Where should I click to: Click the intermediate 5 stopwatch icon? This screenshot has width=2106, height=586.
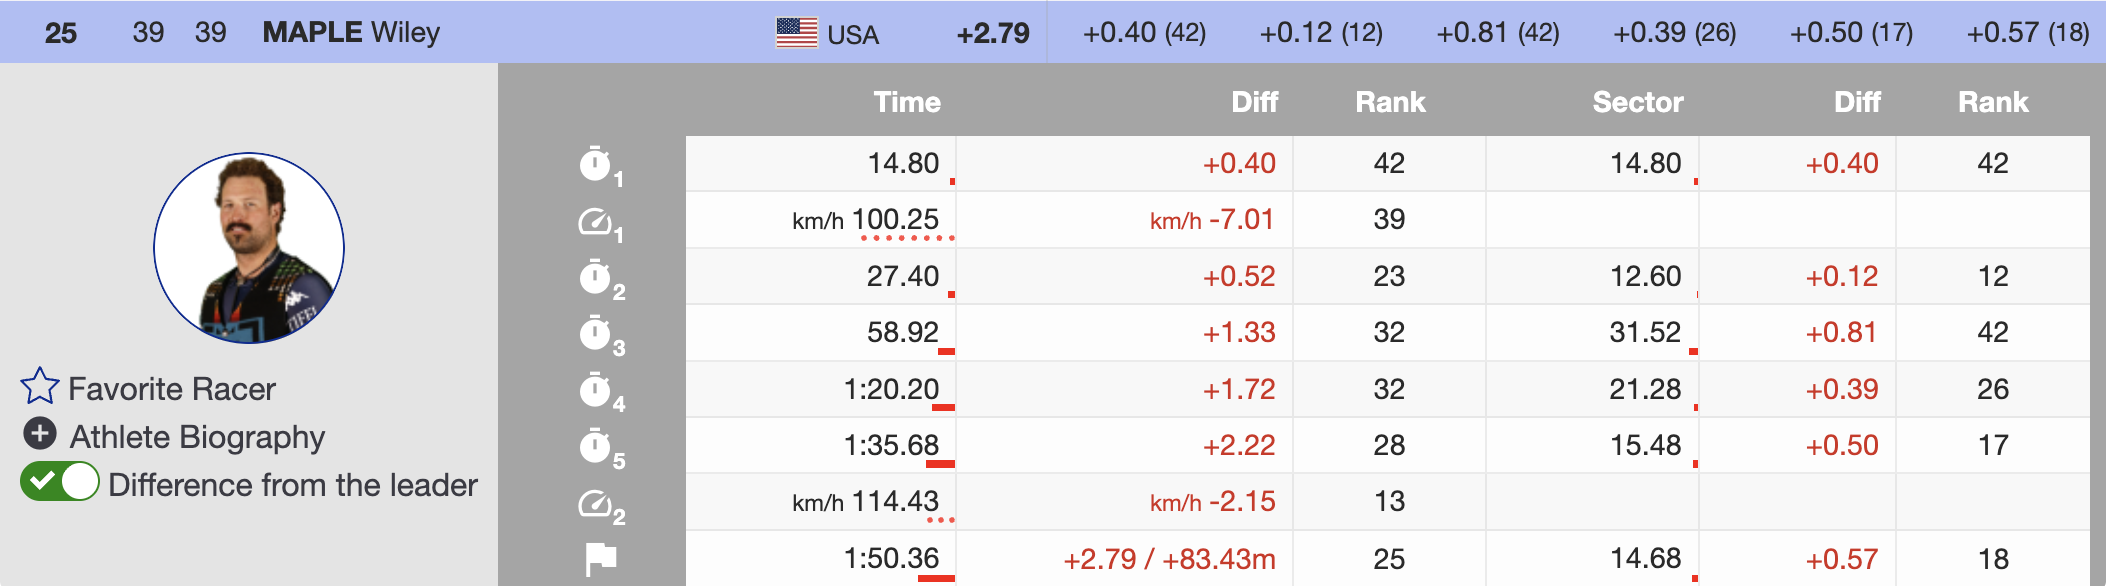tap(596, 446)
